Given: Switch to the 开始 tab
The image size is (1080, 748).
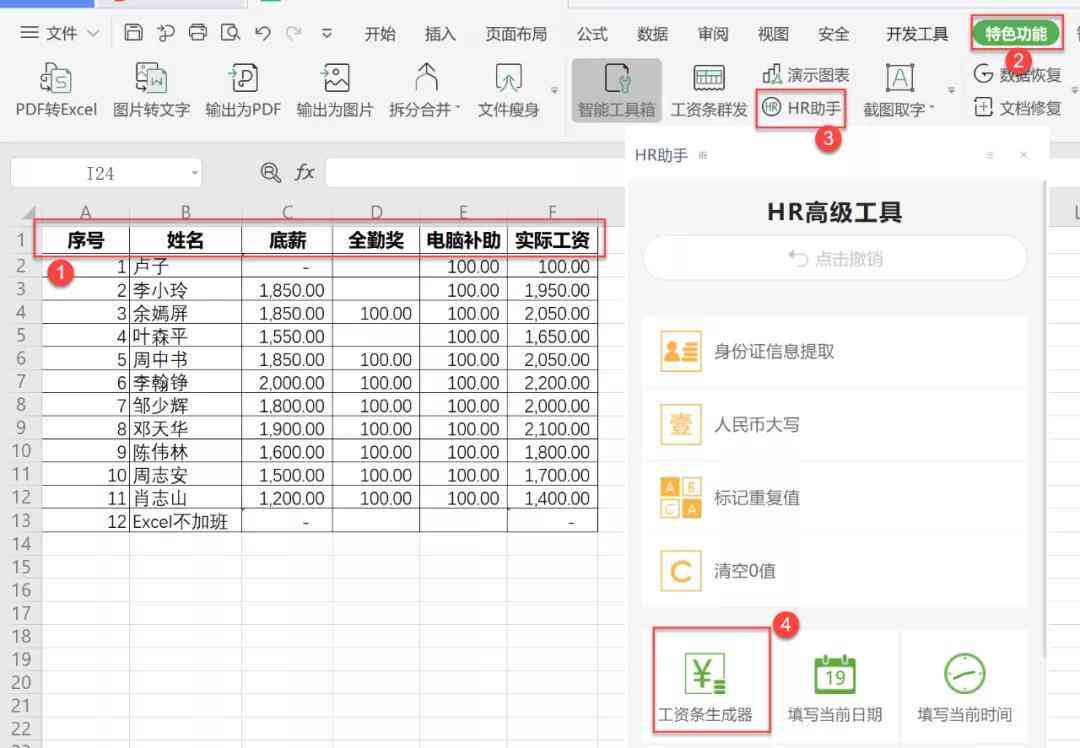Looking at the screenshot, I should click(x=380, y=34).
